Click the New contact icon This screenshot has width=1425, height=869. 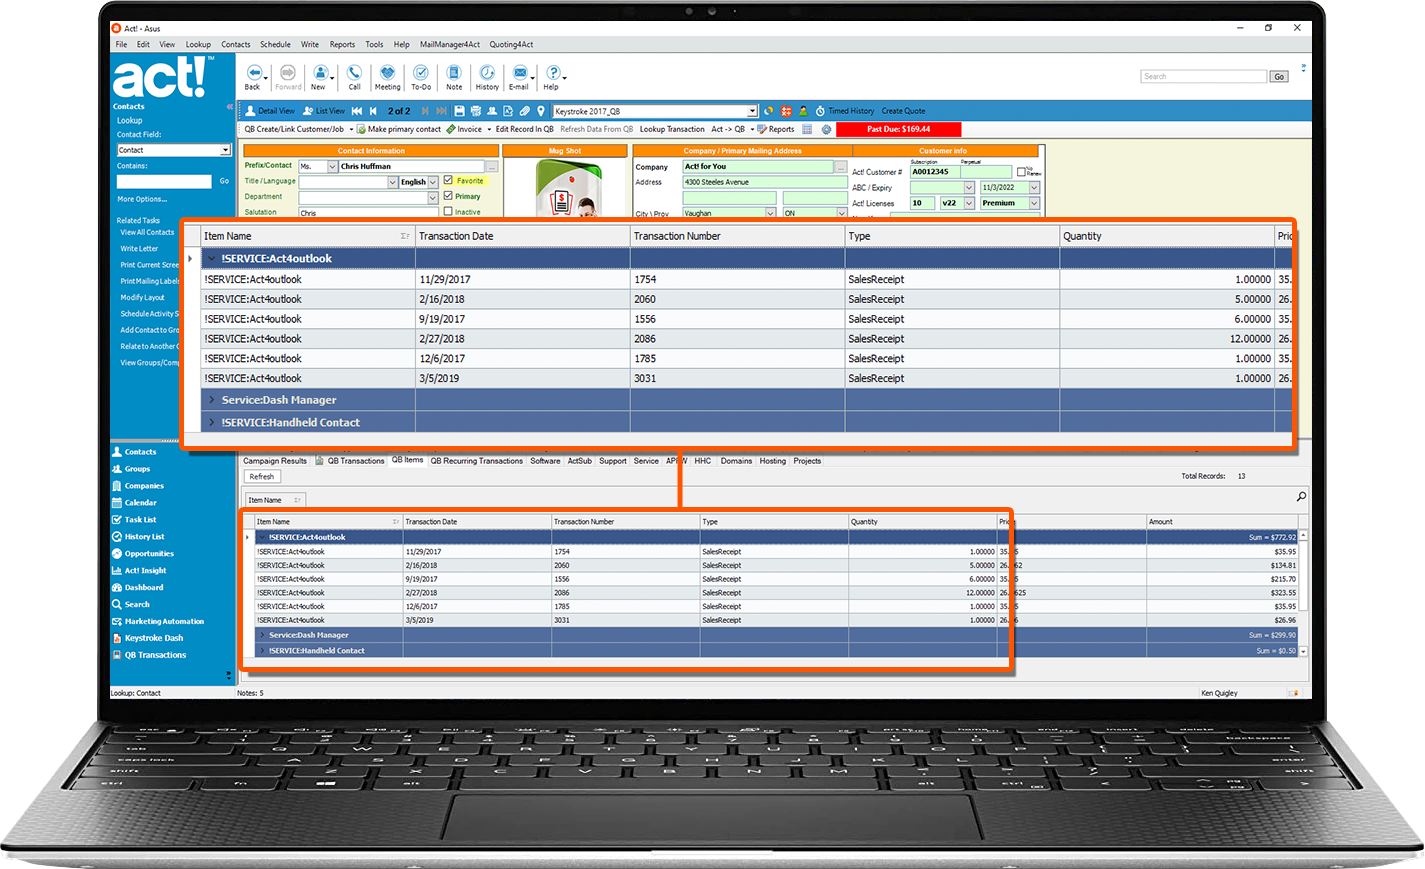[x=320, y=73]
